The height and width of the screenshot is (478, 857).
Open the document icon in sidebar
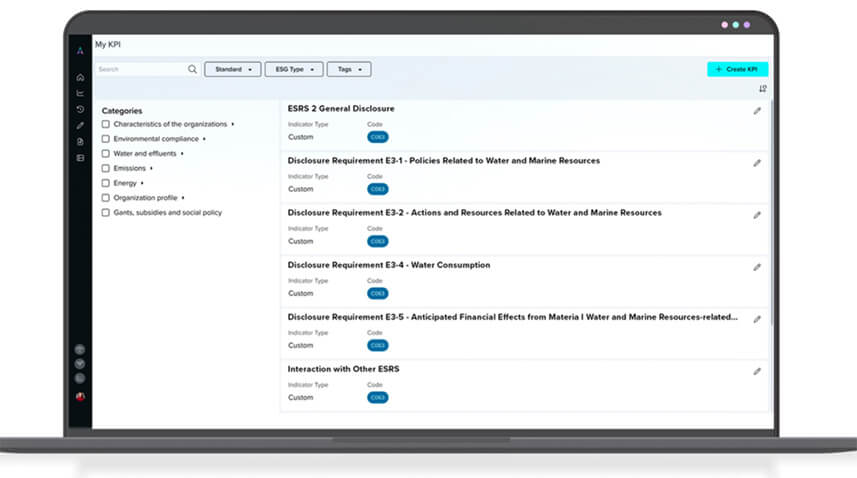click(x=80, y=141)
